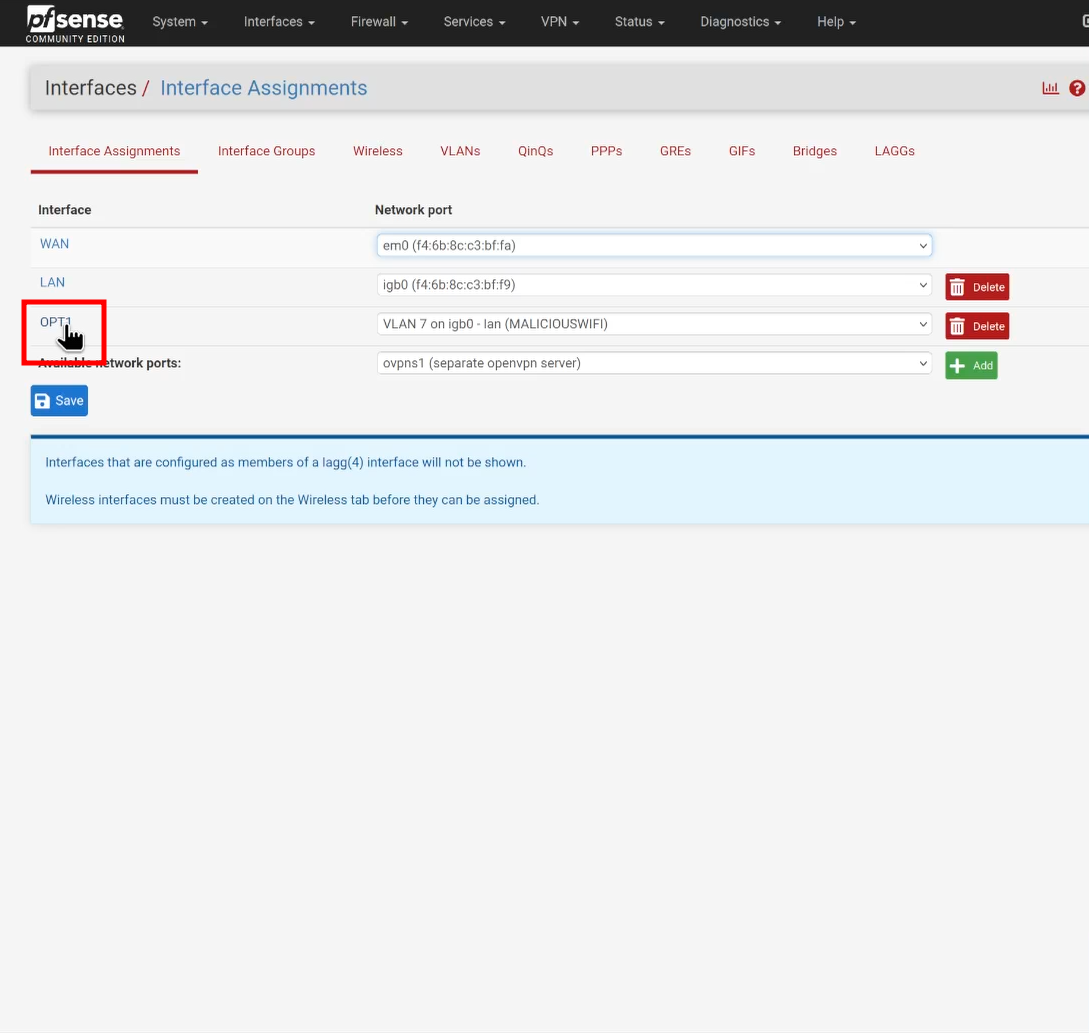Expand the available ports dropdown ovpns1
The height and width of the screenshot is (1033, 1089).
654,363
